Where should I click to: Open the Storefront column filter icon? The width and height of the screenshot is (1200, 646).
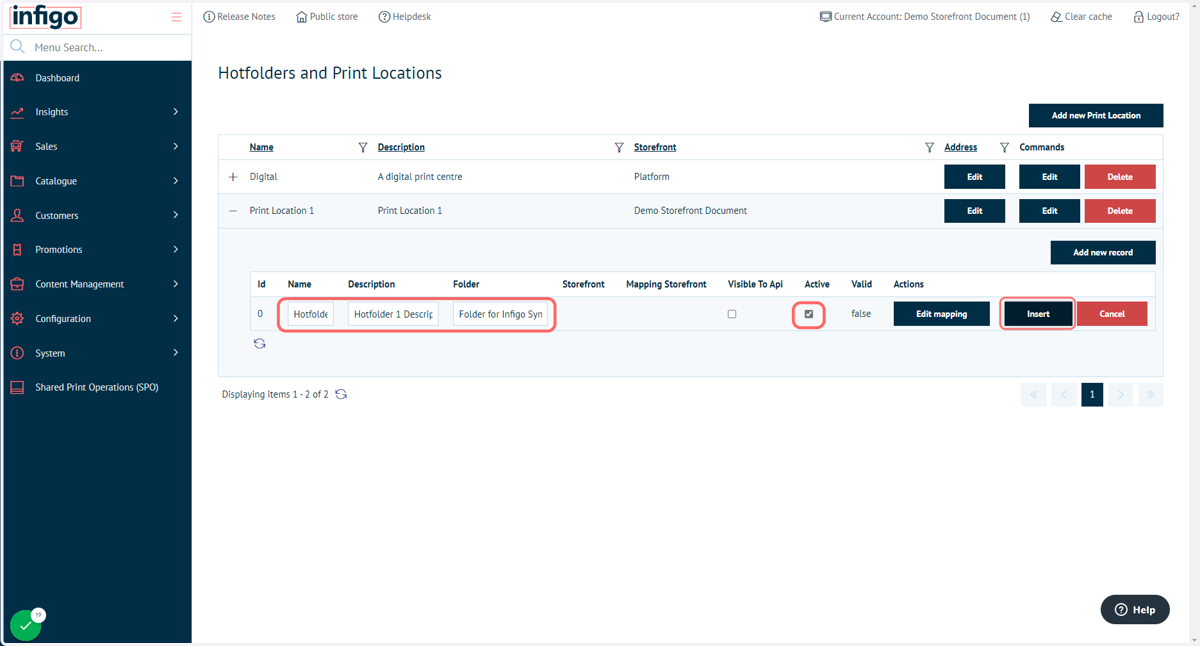(x=929, y=147)
